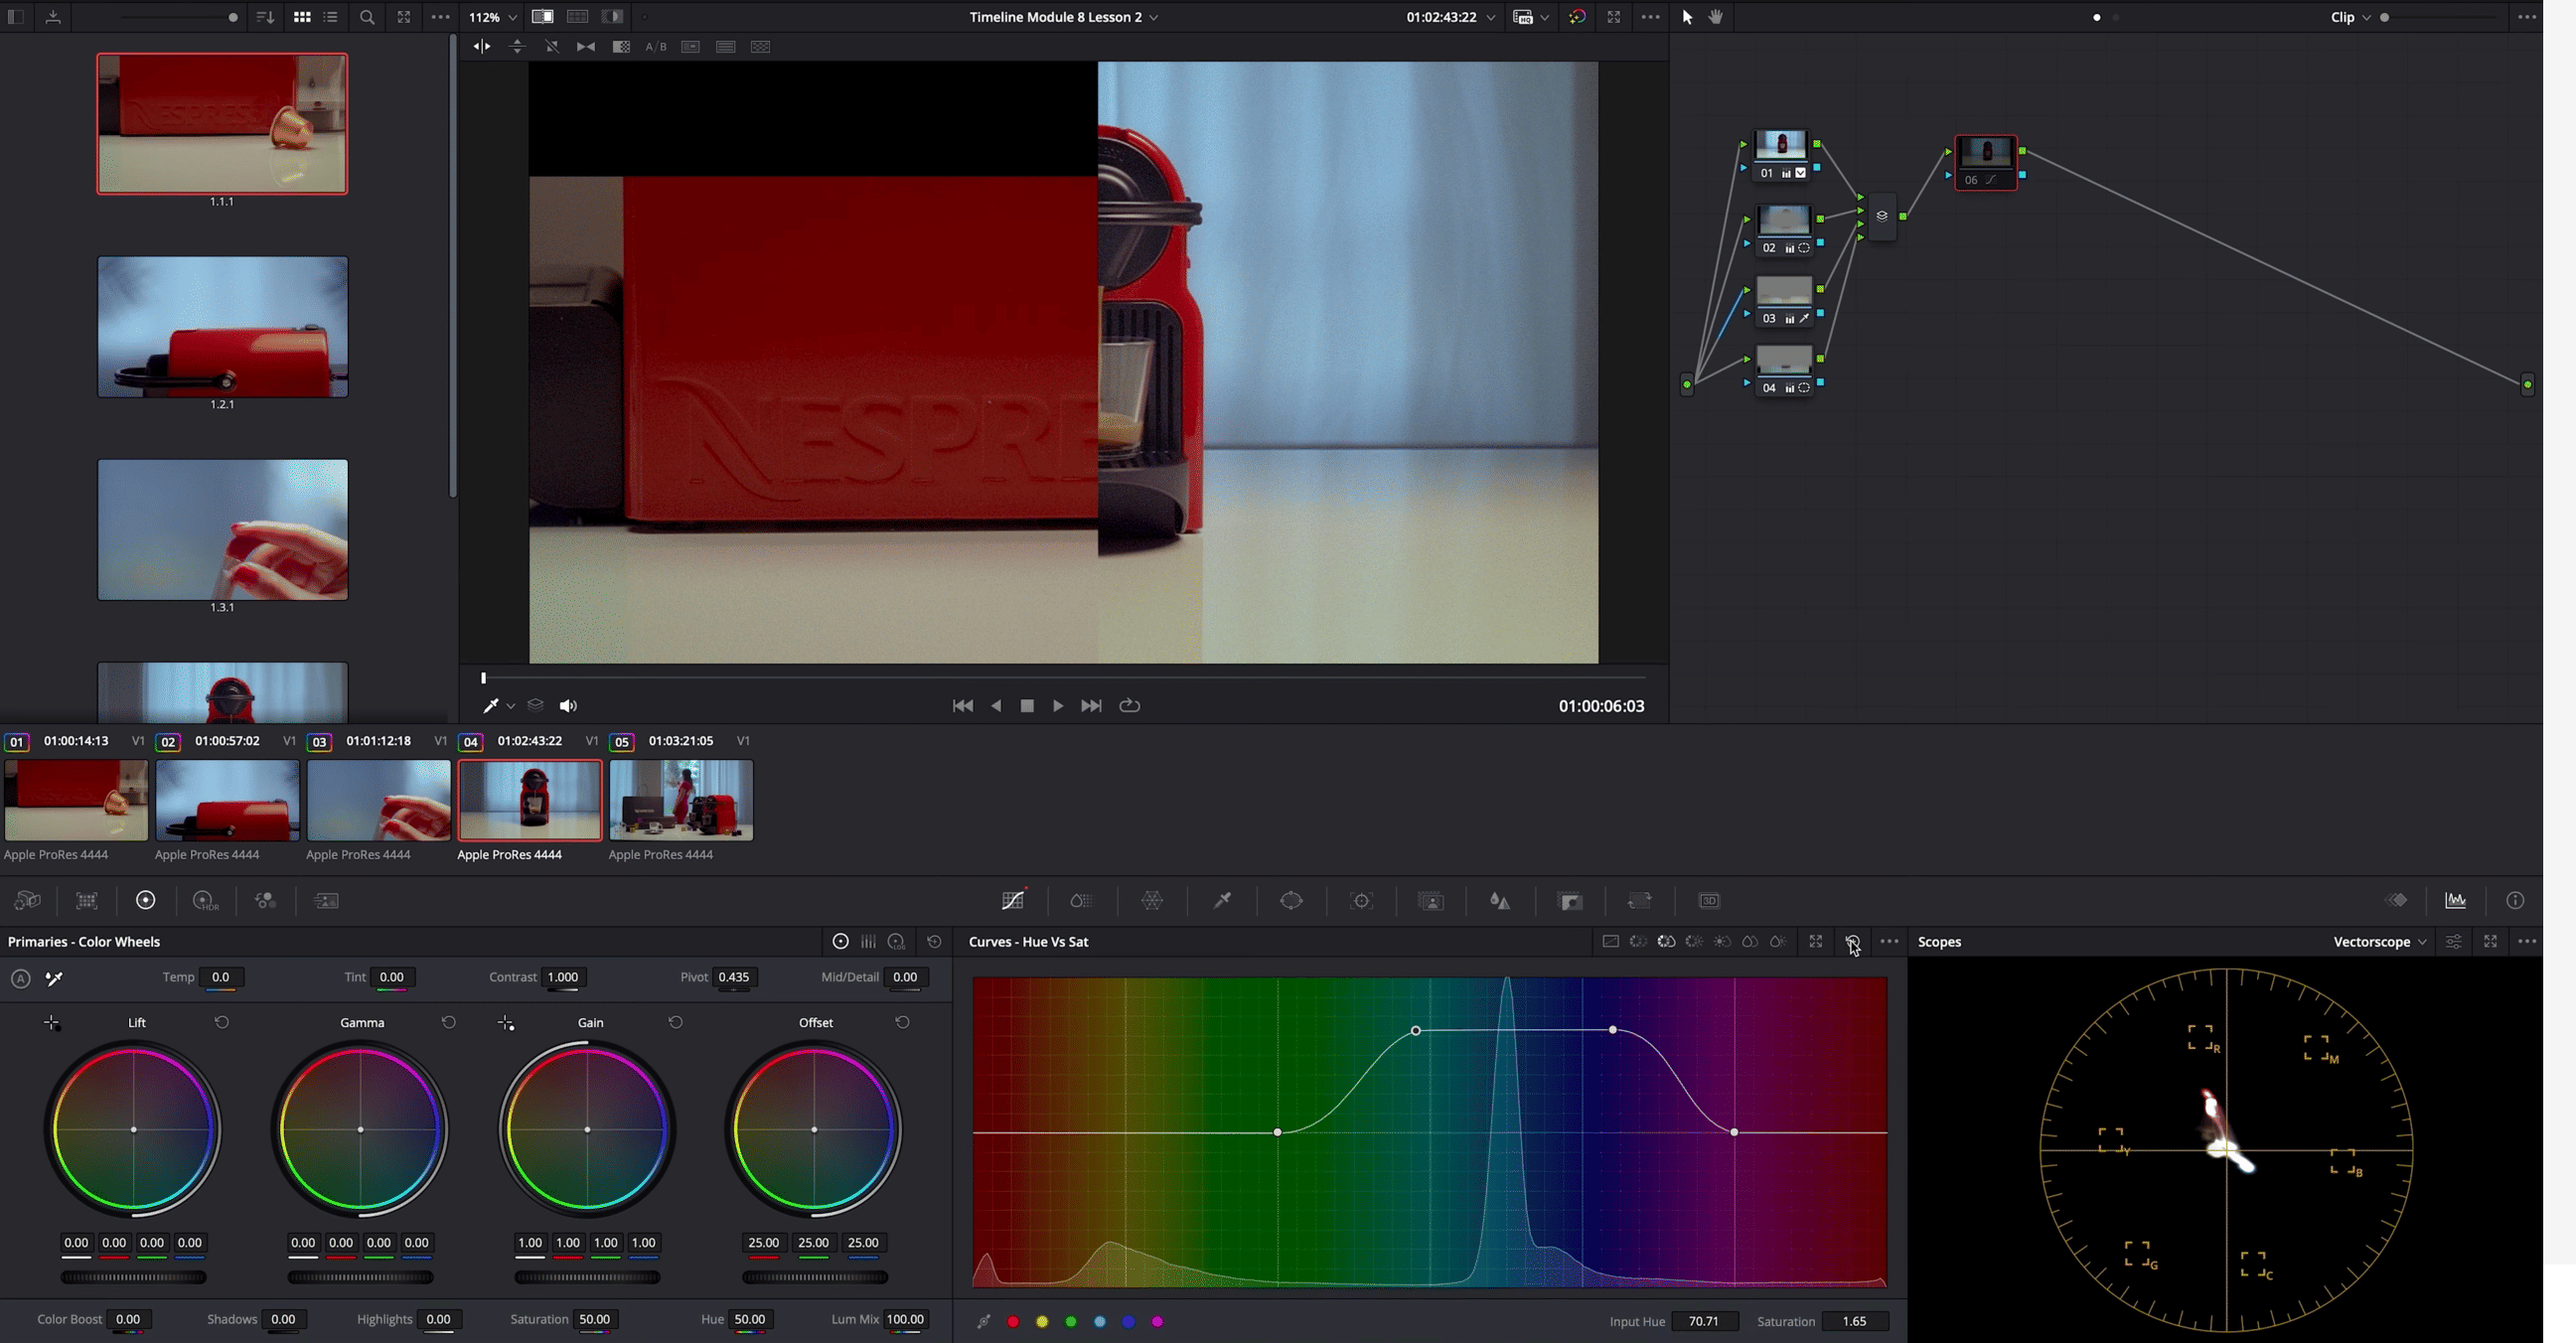
Task: Open the Qualifier eyedropper palette
Action: click(1222, 901)
